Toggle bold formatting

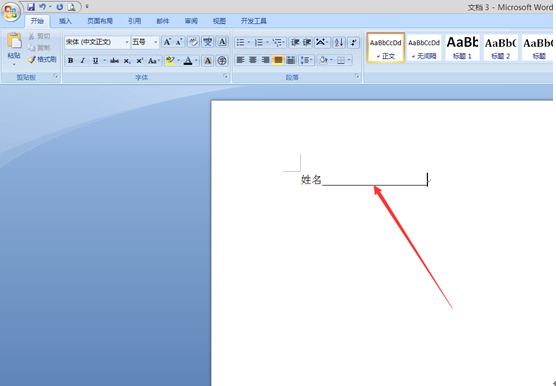pos(71,61)
